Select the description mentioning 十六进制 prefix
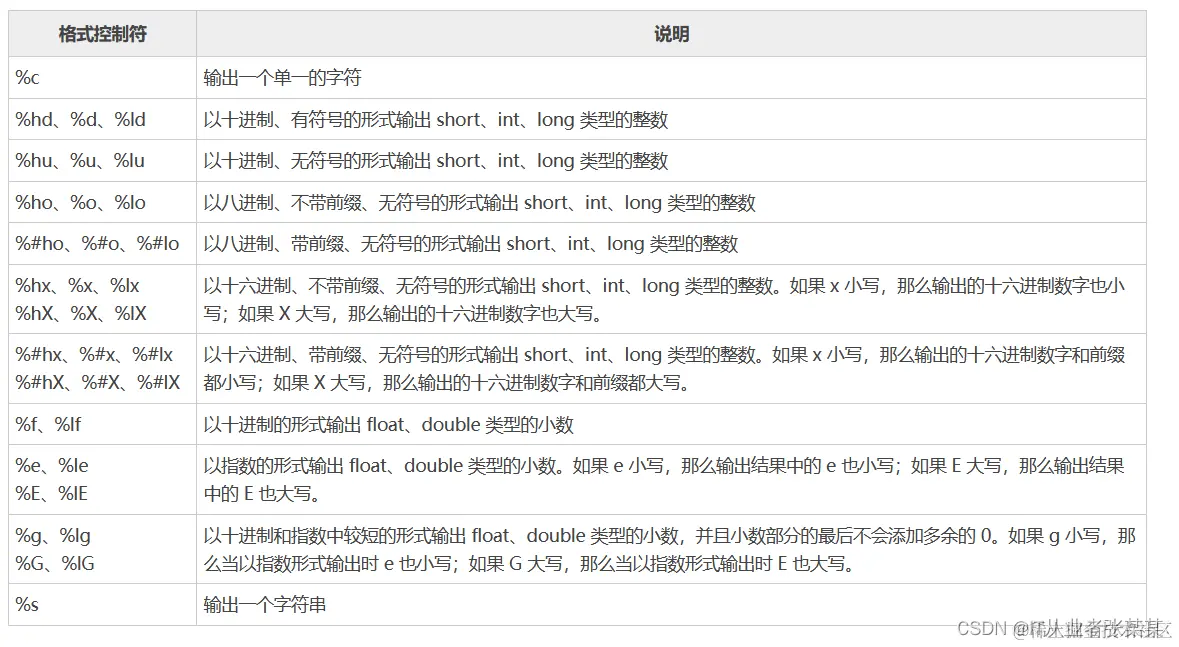This screenshot has width=1179, height=647. coord(600,367)
